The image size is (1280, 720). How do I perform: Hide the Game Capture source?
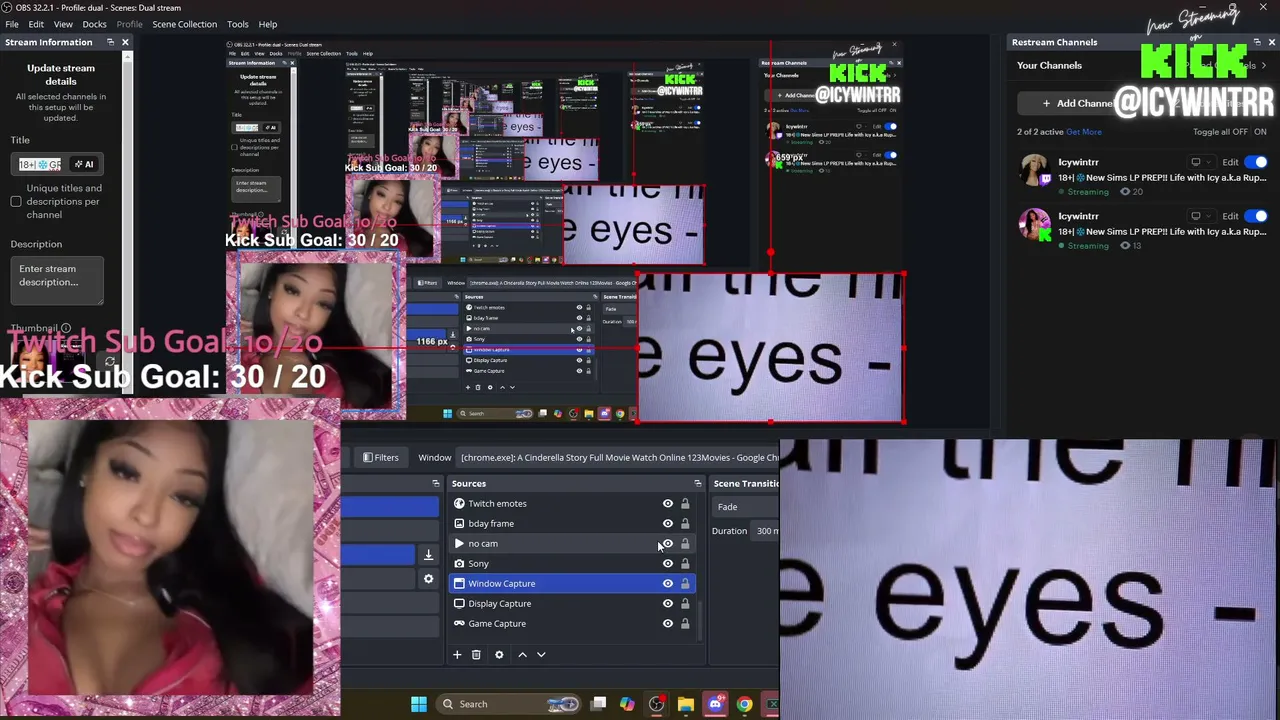click(668, 623)
